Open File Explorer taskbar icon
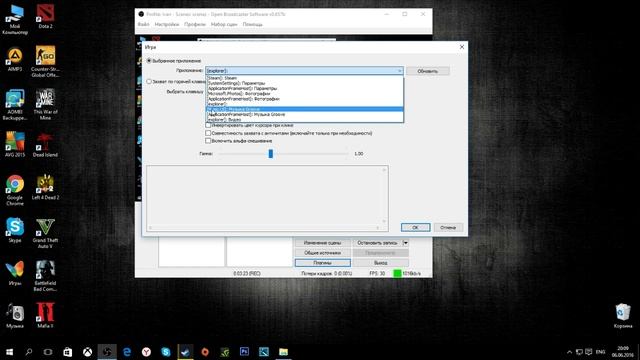This screenshot has width=640, height=360. (283, 352)
